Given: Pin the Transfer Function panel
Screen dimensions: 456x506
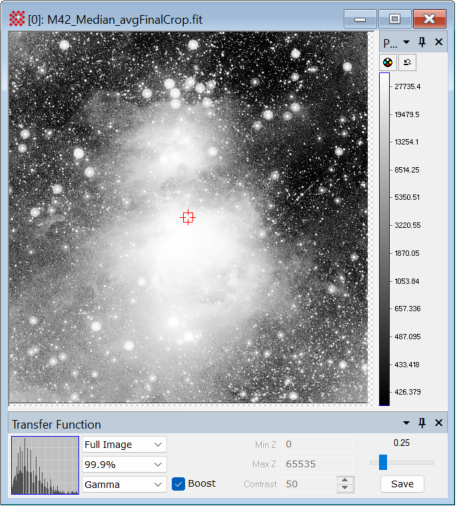Looking at the screenshot, I should (x=422, y=423).
